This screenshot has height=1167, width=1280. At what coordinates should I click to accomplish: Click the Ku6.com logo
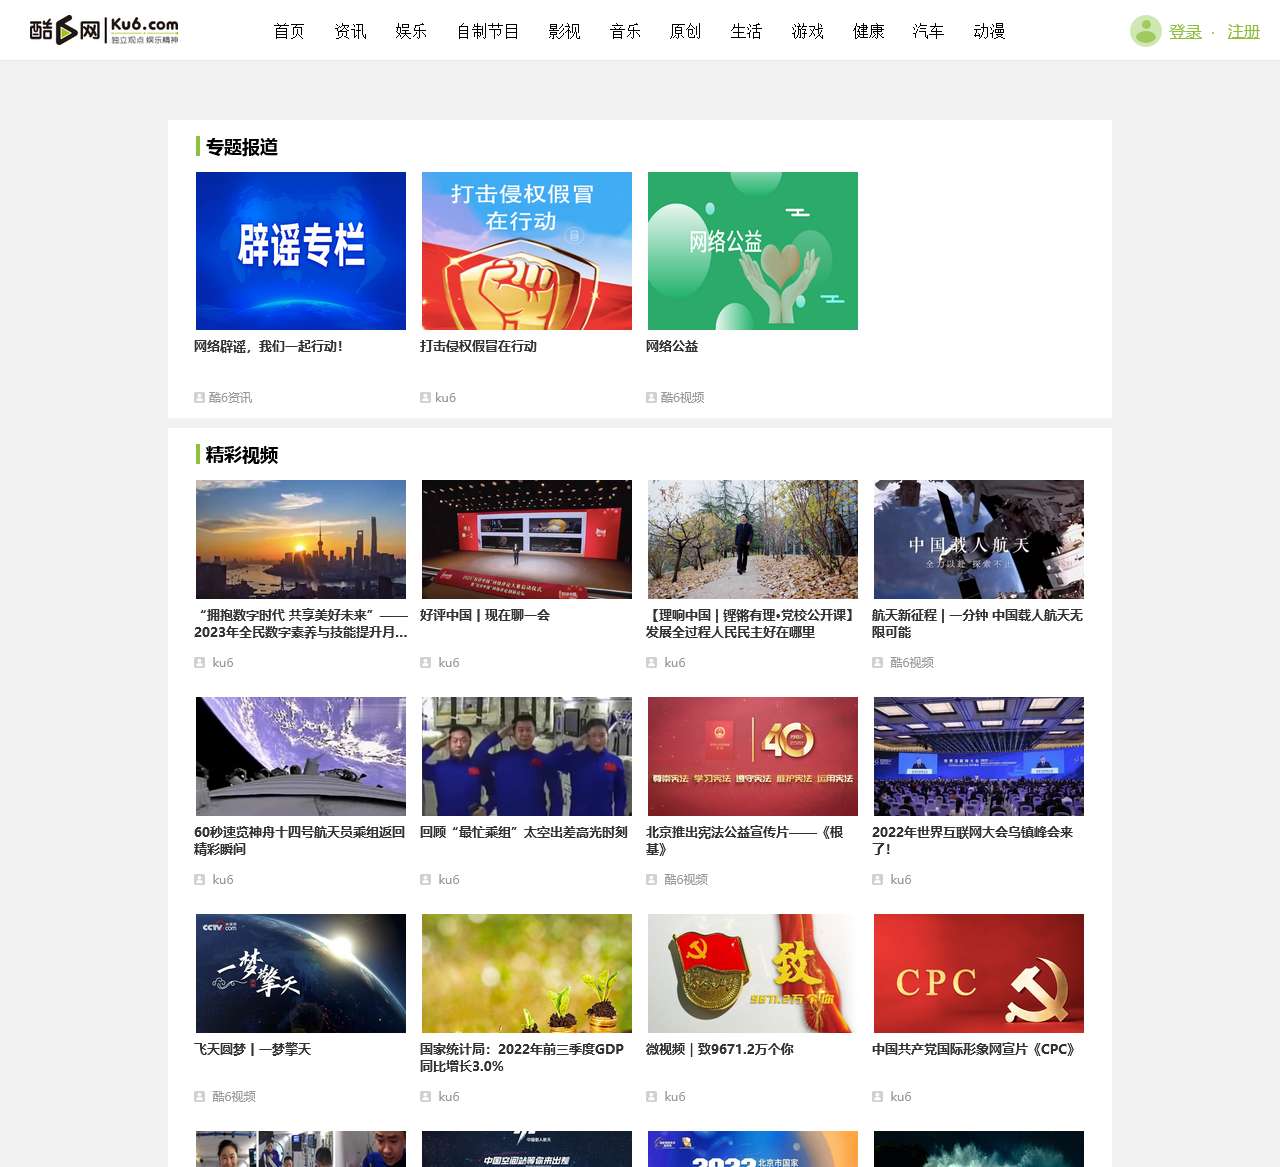104,30
